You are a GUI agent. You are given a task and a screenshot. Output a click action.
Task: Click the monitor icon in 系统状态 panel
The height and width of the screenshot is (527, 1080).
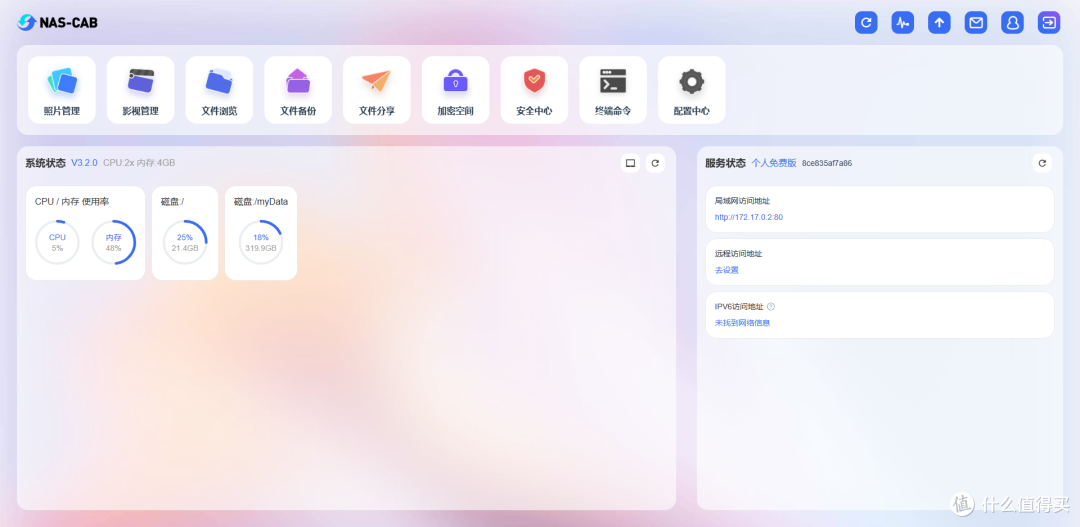[x=630, y=163]
